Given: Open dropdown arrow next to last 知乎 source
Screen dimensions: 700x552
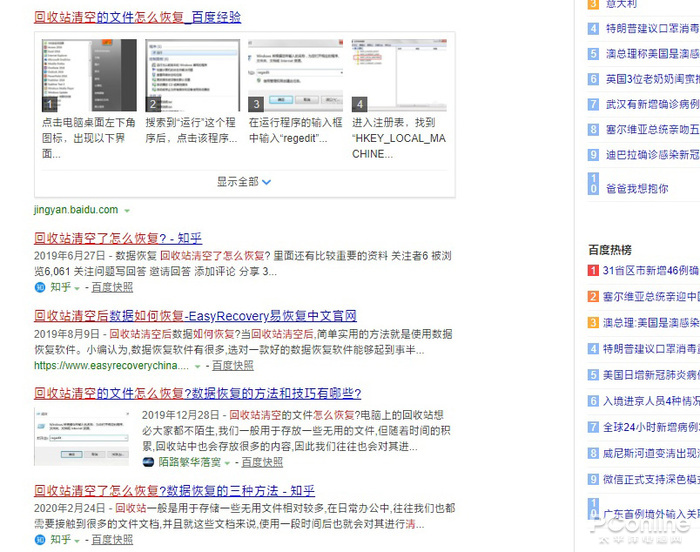Looking at the screenshot, I should [77, 540].
